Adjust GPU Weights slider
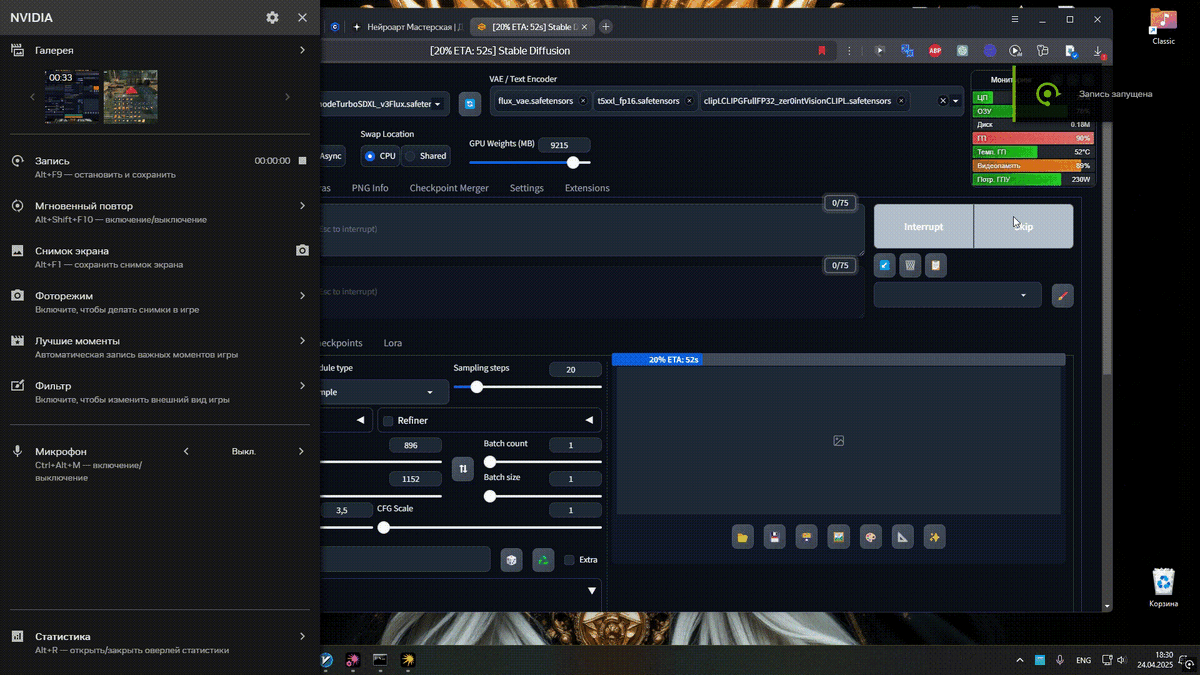 [530, 163]
